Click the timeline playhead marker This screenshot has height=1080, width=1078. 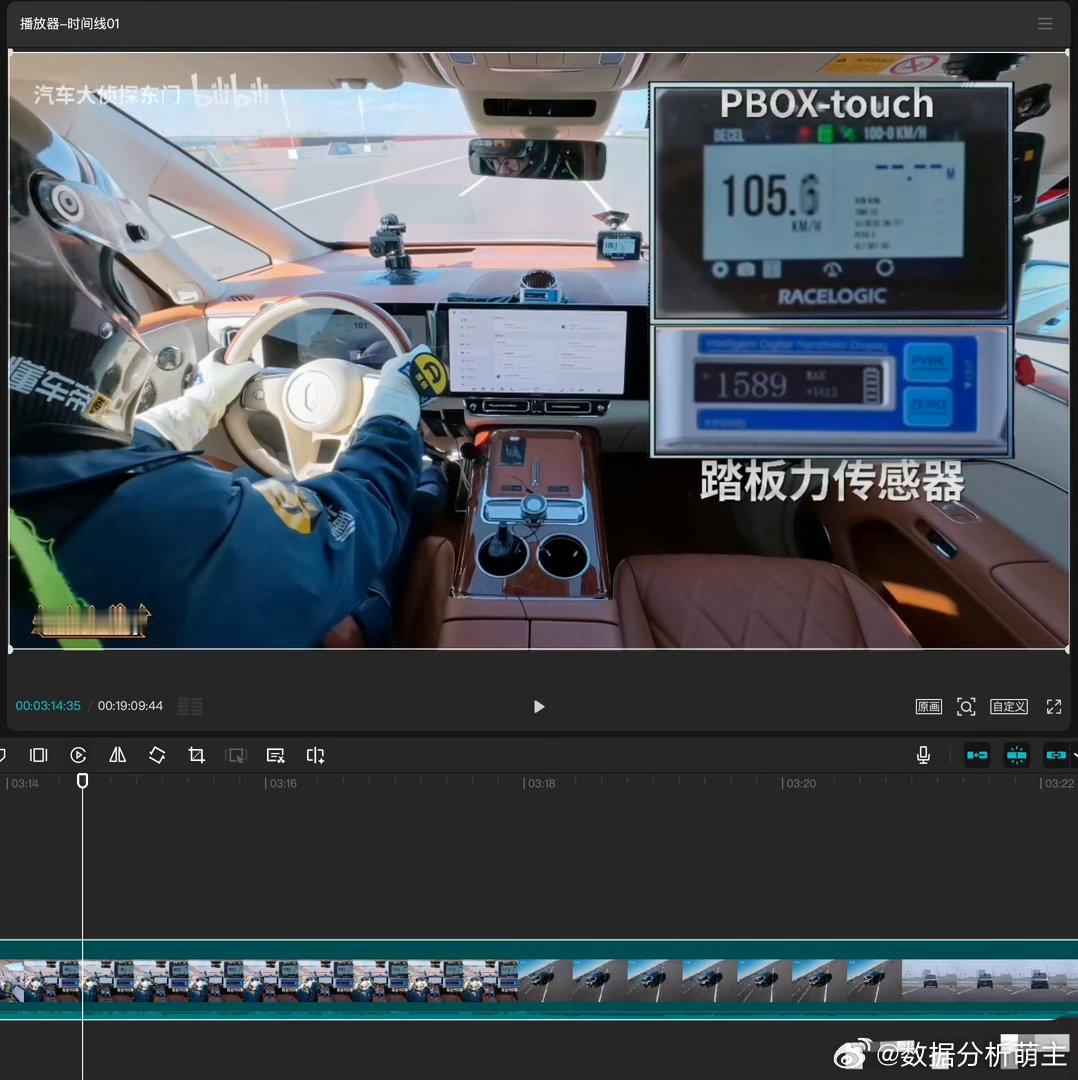(82, 780)
